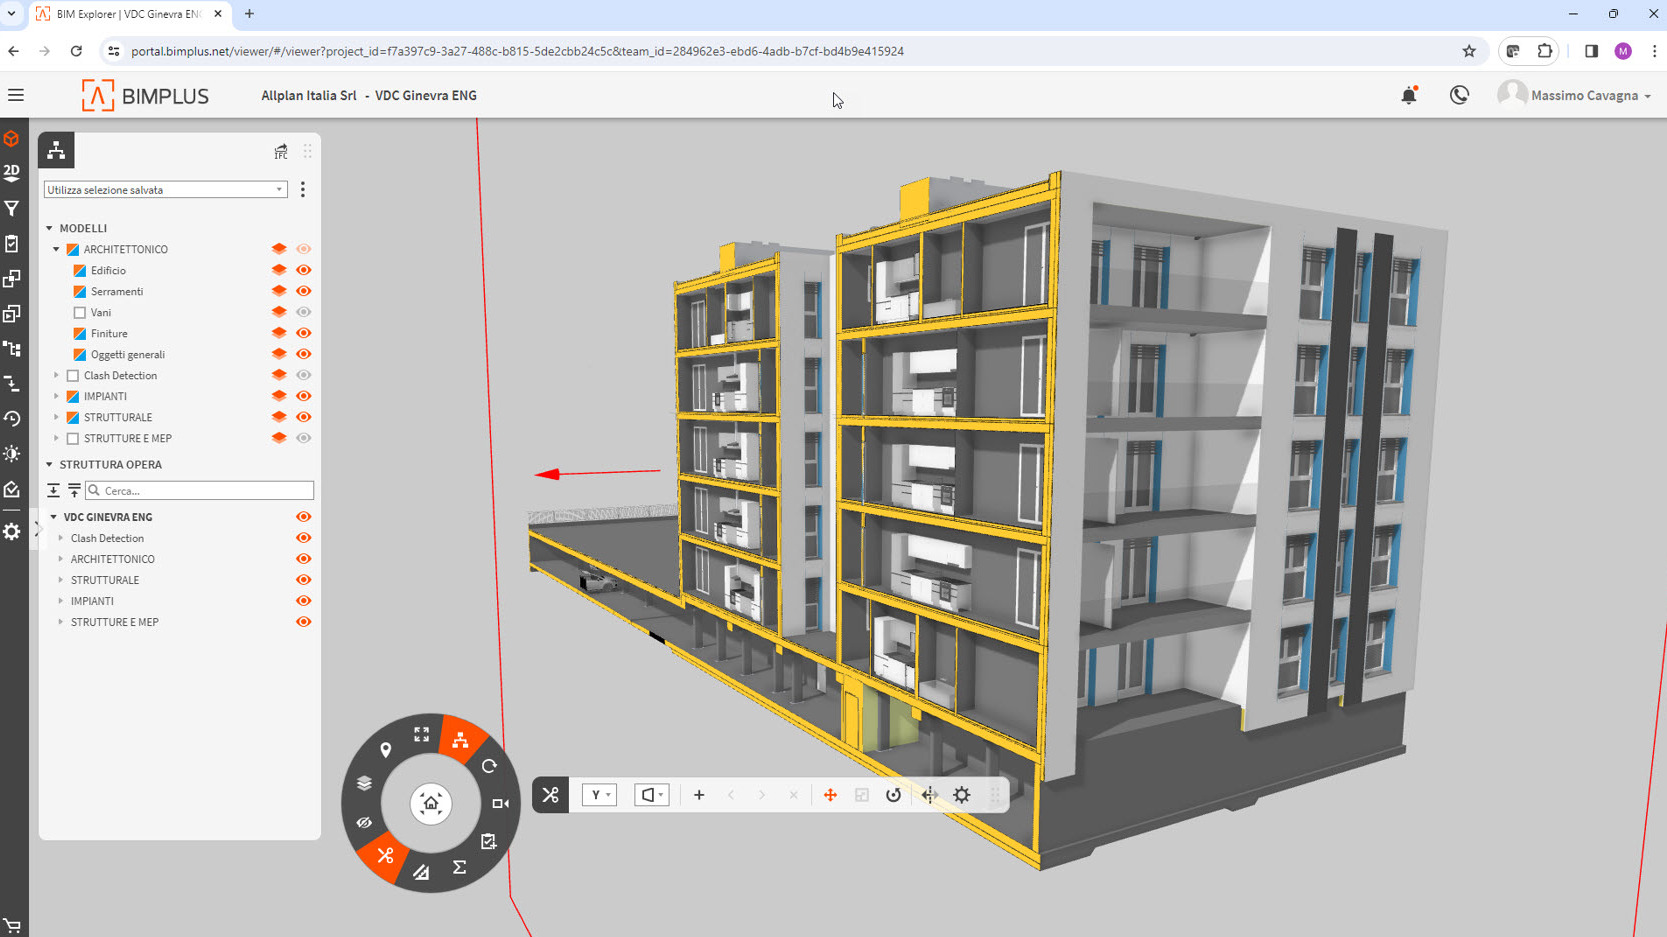Check the Vani checkbox in the model tree
This screenshot has height=937, width=1667.
pos(79,312)
